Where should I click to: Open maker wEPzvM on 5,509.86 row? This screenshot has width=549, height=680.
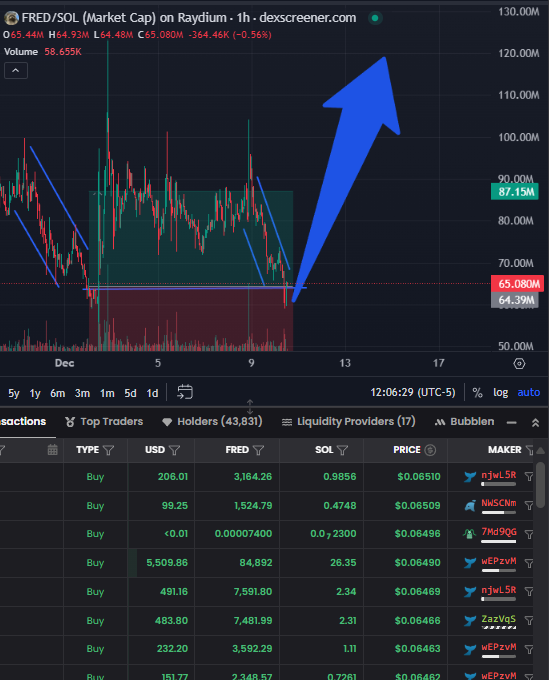tap(499, 561)
